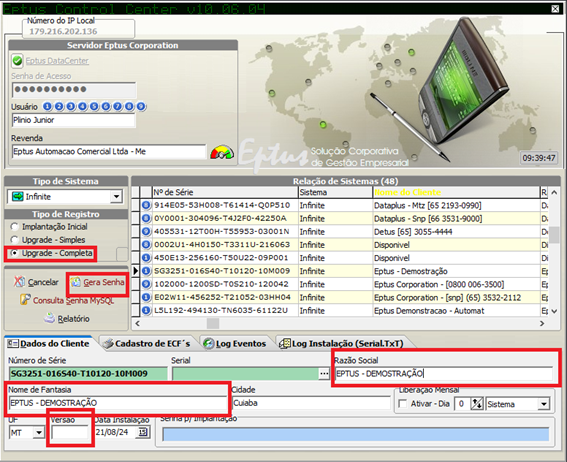Open the Data Instalação calendar picker

pos(143,432)
